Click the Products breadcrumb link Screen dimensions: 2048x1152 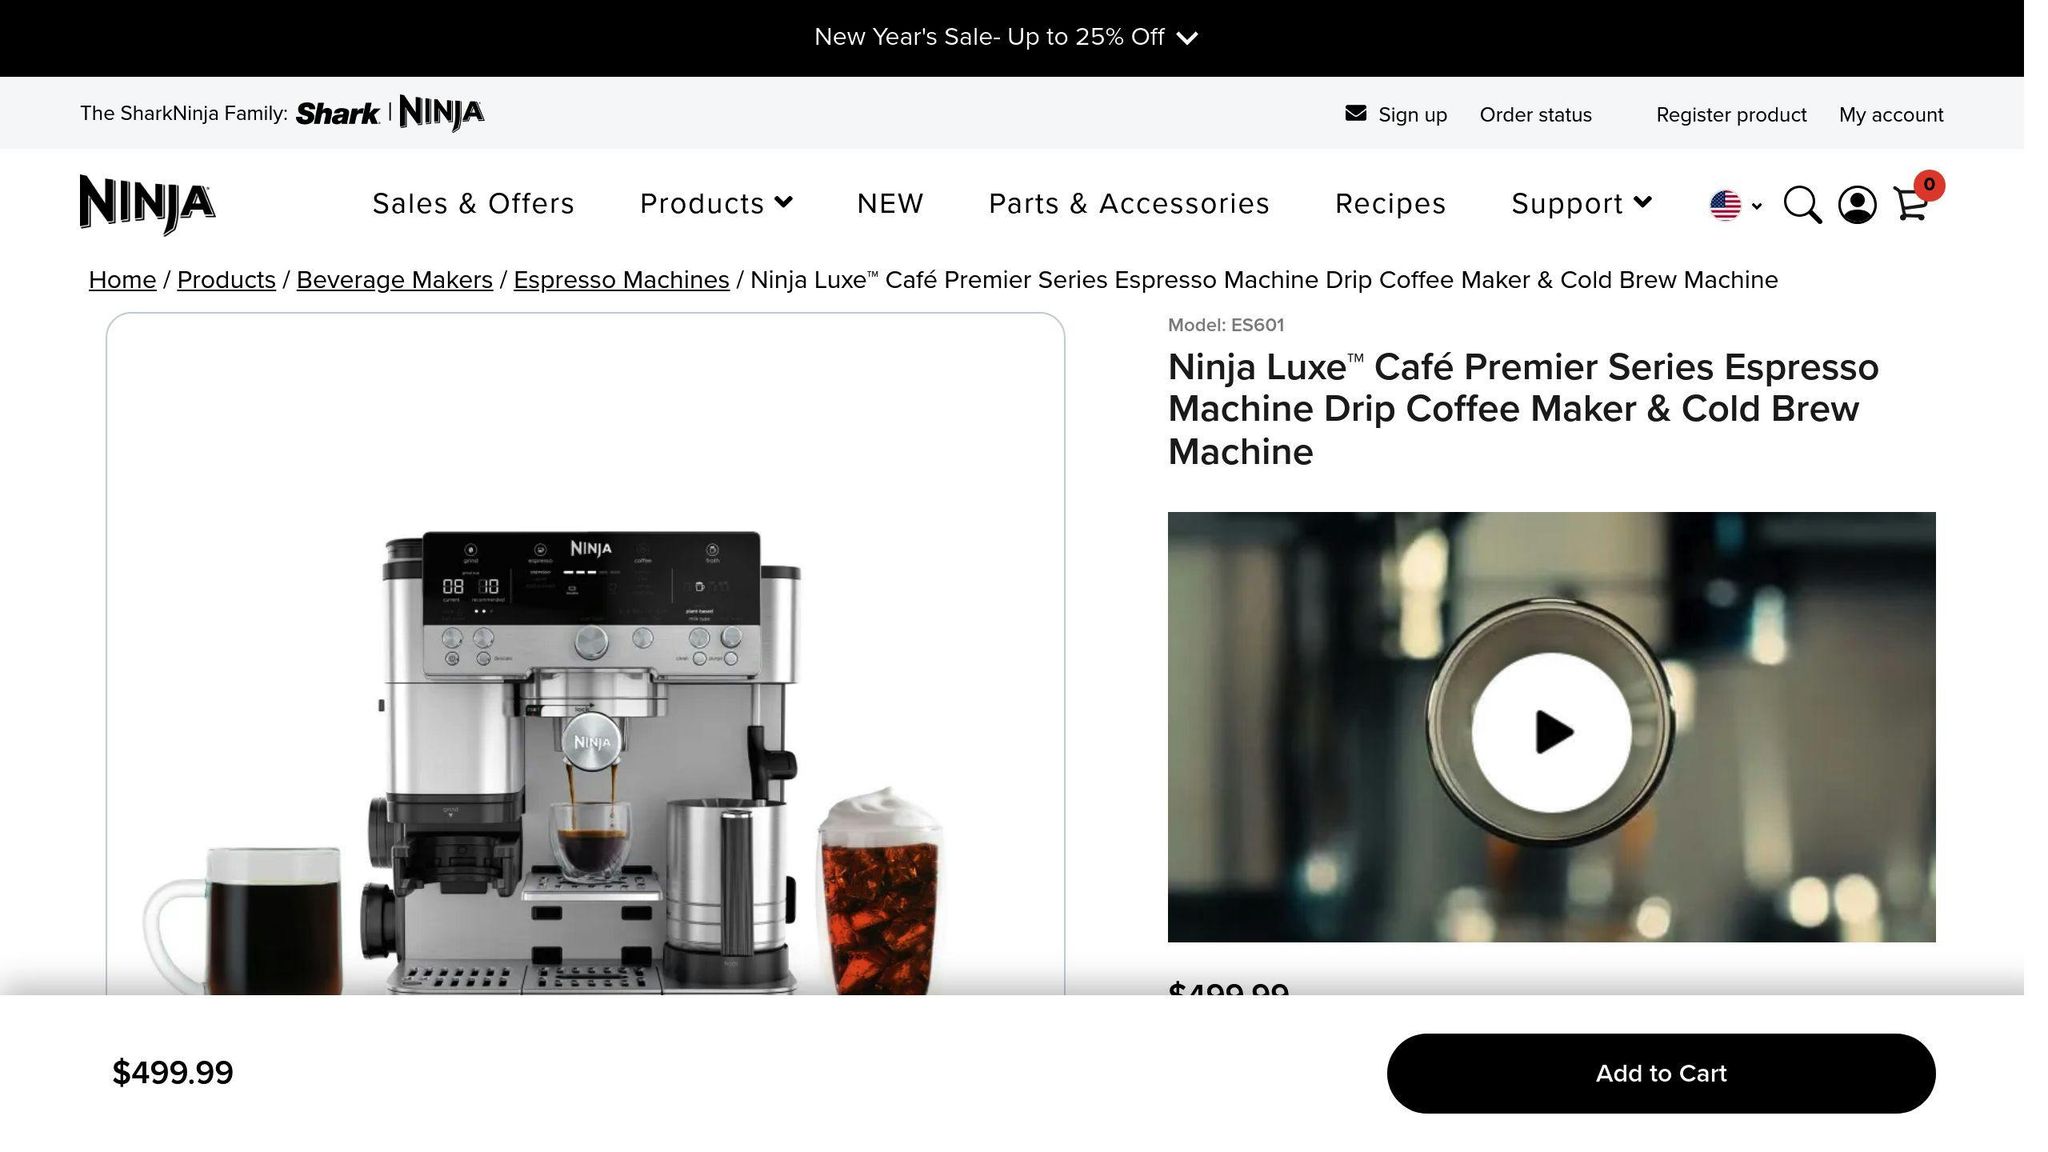tap(226, 280)
